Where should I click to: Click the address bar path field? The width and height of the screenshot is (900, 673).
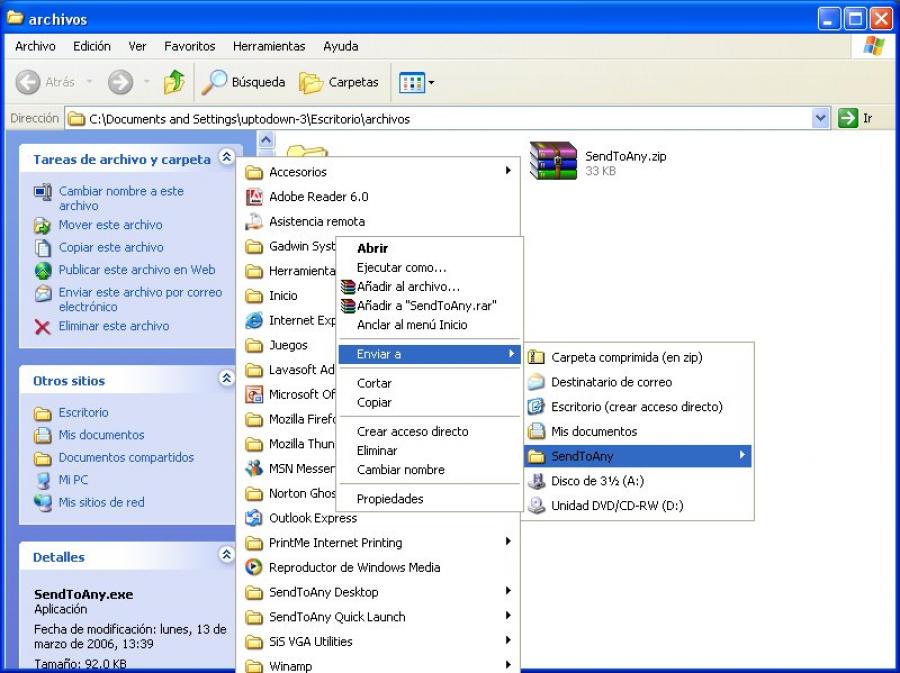439,119
